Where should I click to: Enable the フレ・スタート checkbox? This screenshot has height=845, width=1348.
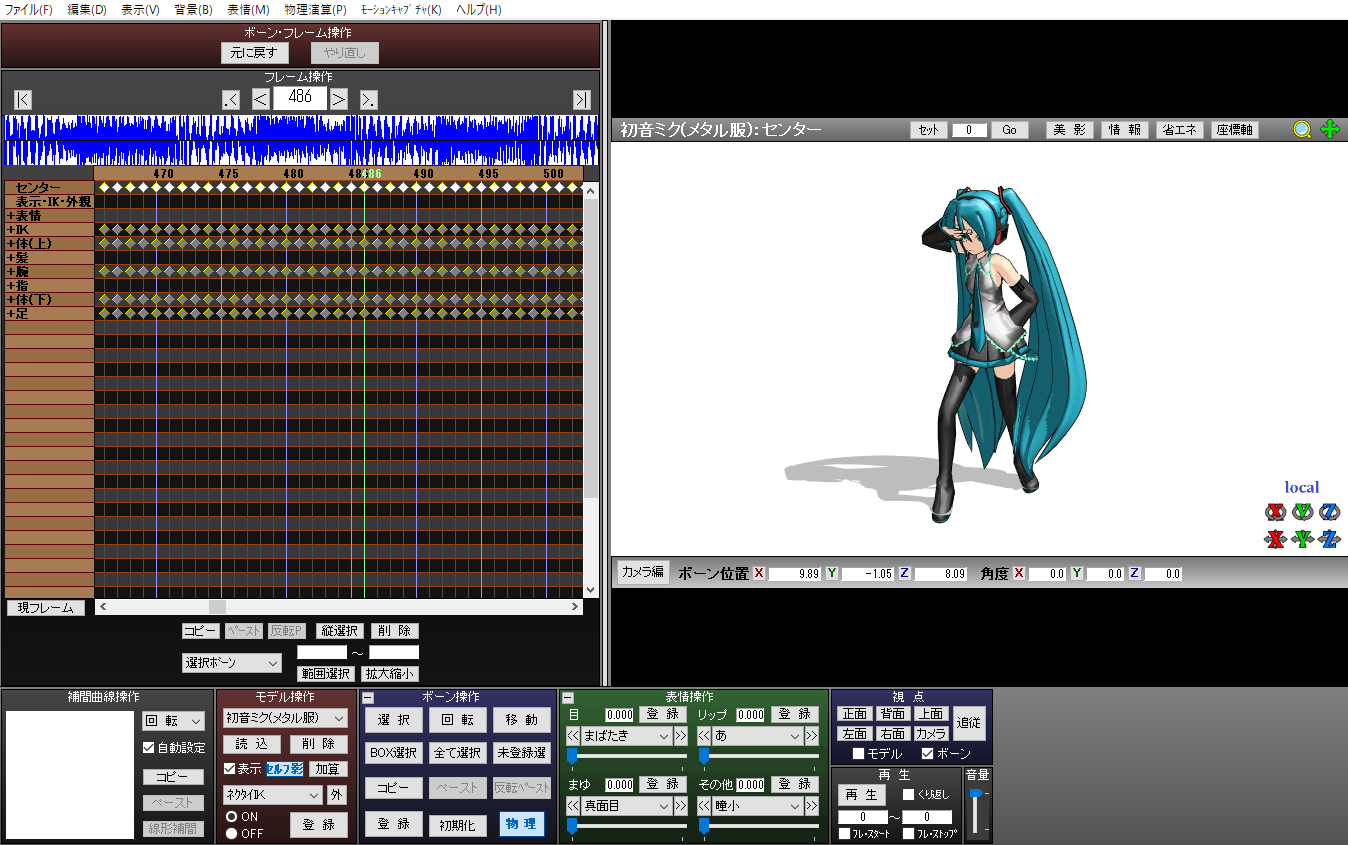coord(845,834)
